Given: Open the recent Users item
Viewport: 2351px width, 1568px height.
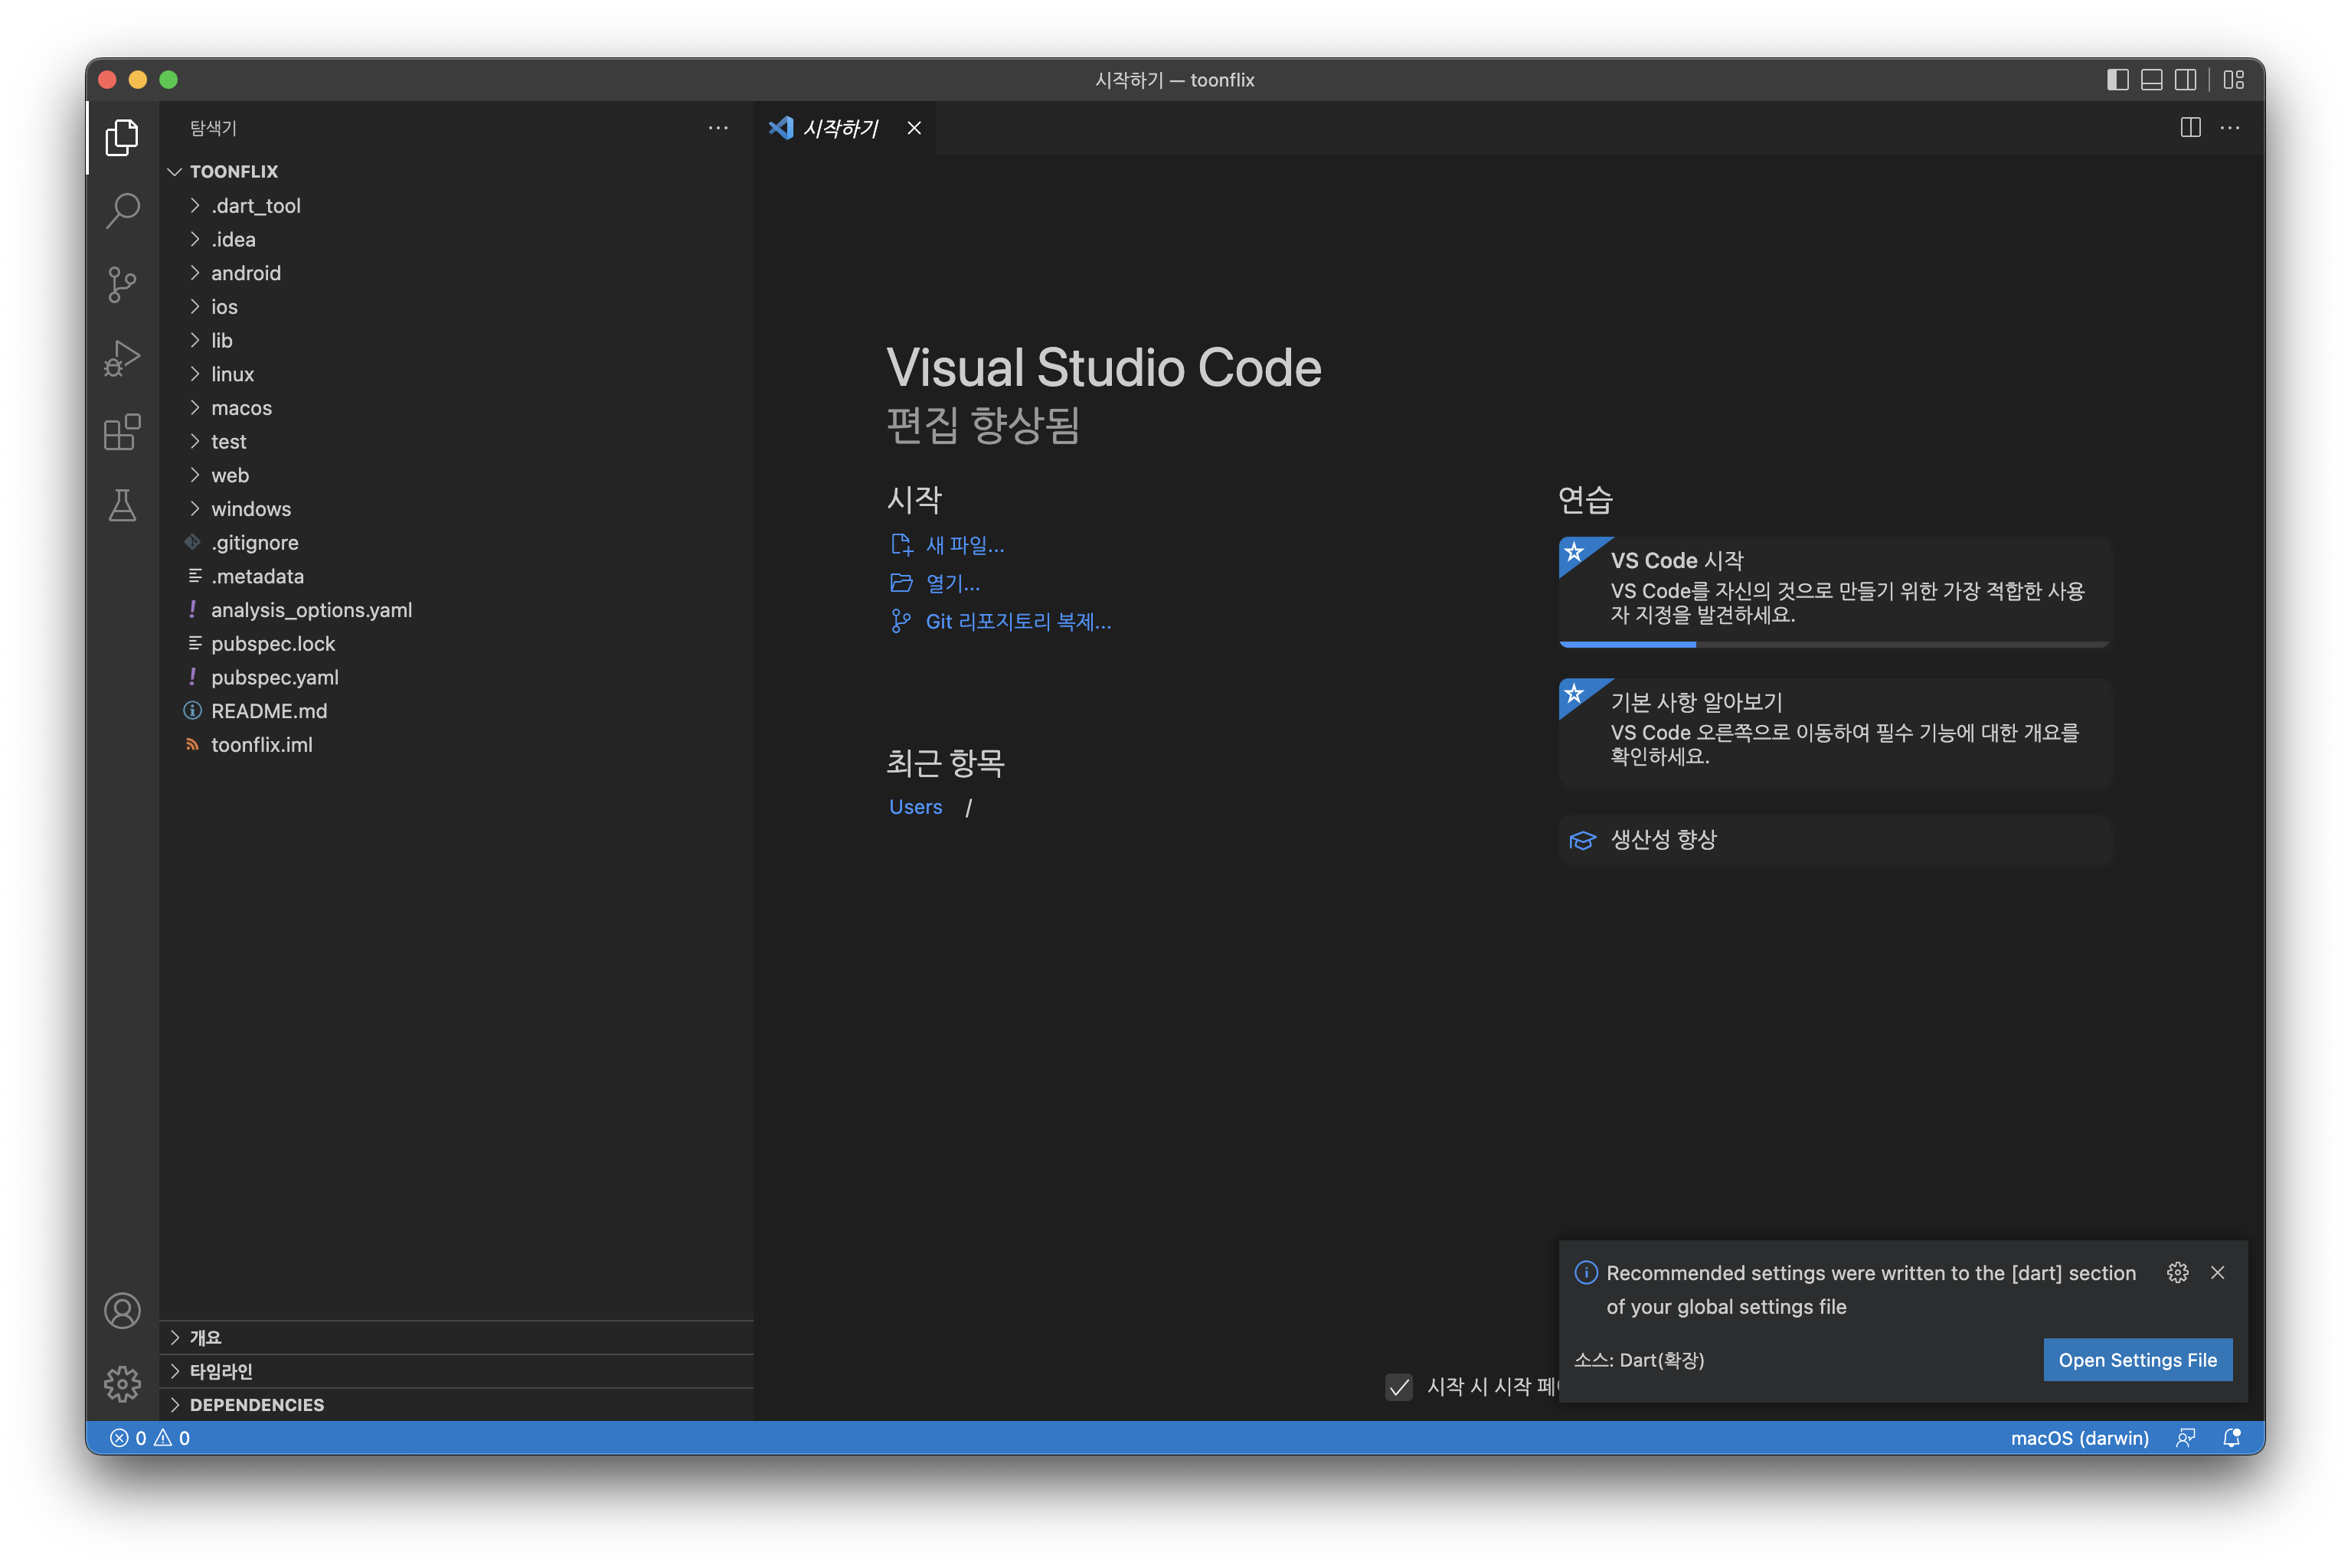Looking at the screenshot, I should 915,807.
